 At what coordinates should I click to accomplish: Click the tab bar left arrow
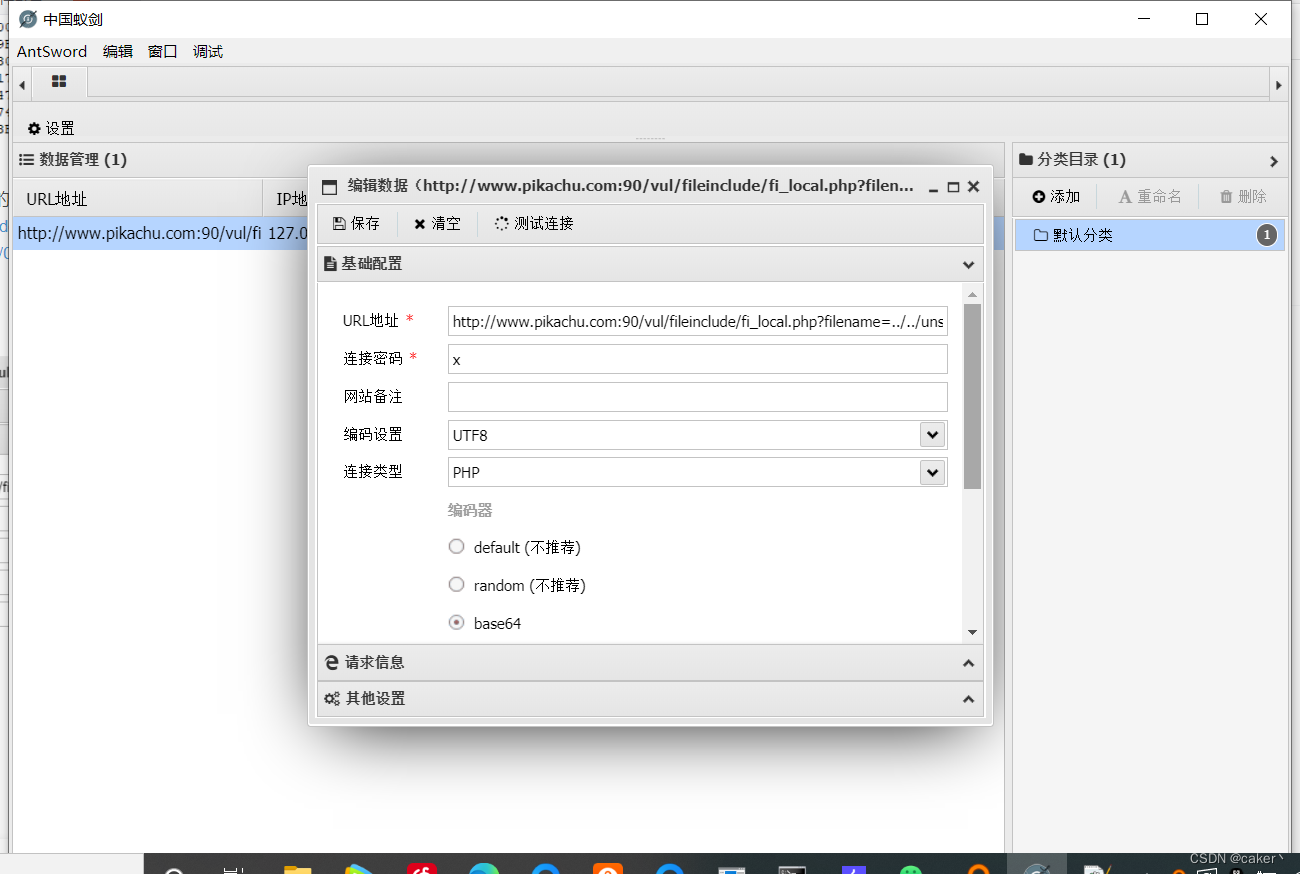coord(22,85)
